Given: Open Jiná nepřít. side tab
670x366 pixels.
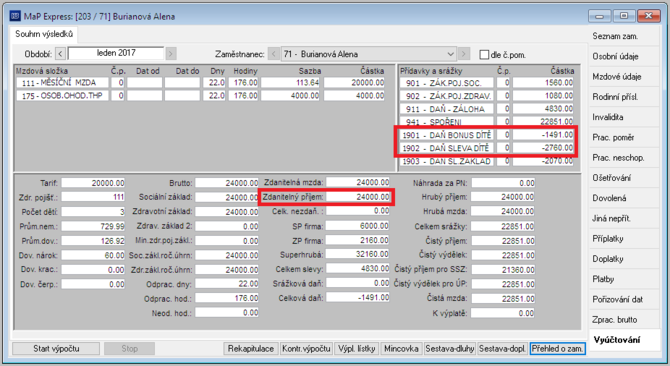Looking at the screenshot, I should (624, 218).
